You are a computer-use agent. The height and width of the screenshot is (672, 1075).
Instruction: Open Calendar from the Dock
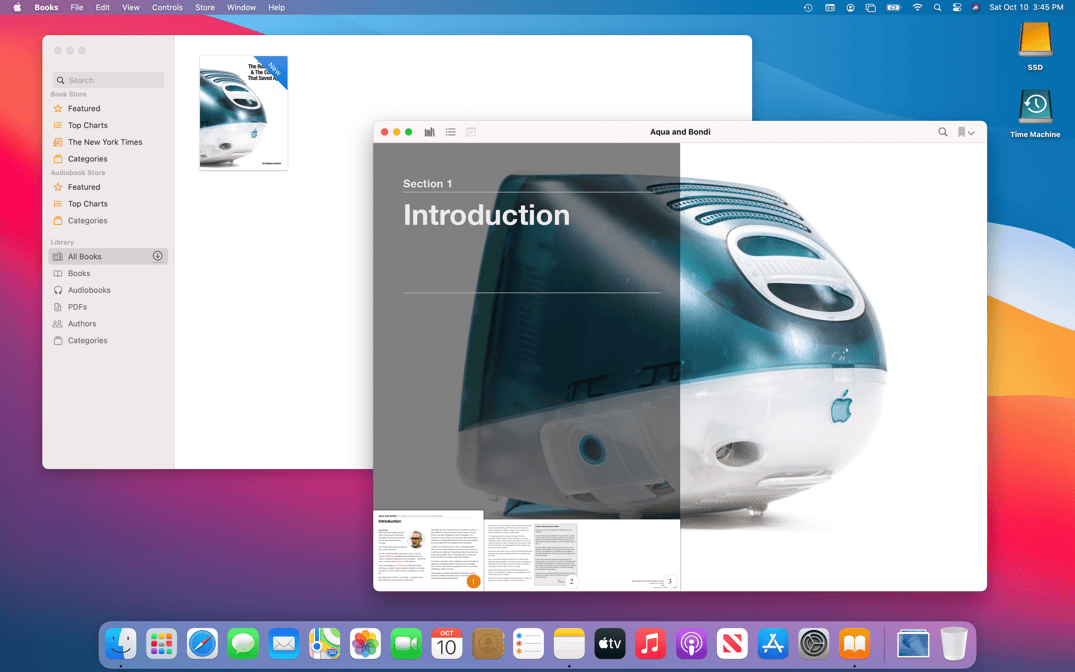point(447,644)
